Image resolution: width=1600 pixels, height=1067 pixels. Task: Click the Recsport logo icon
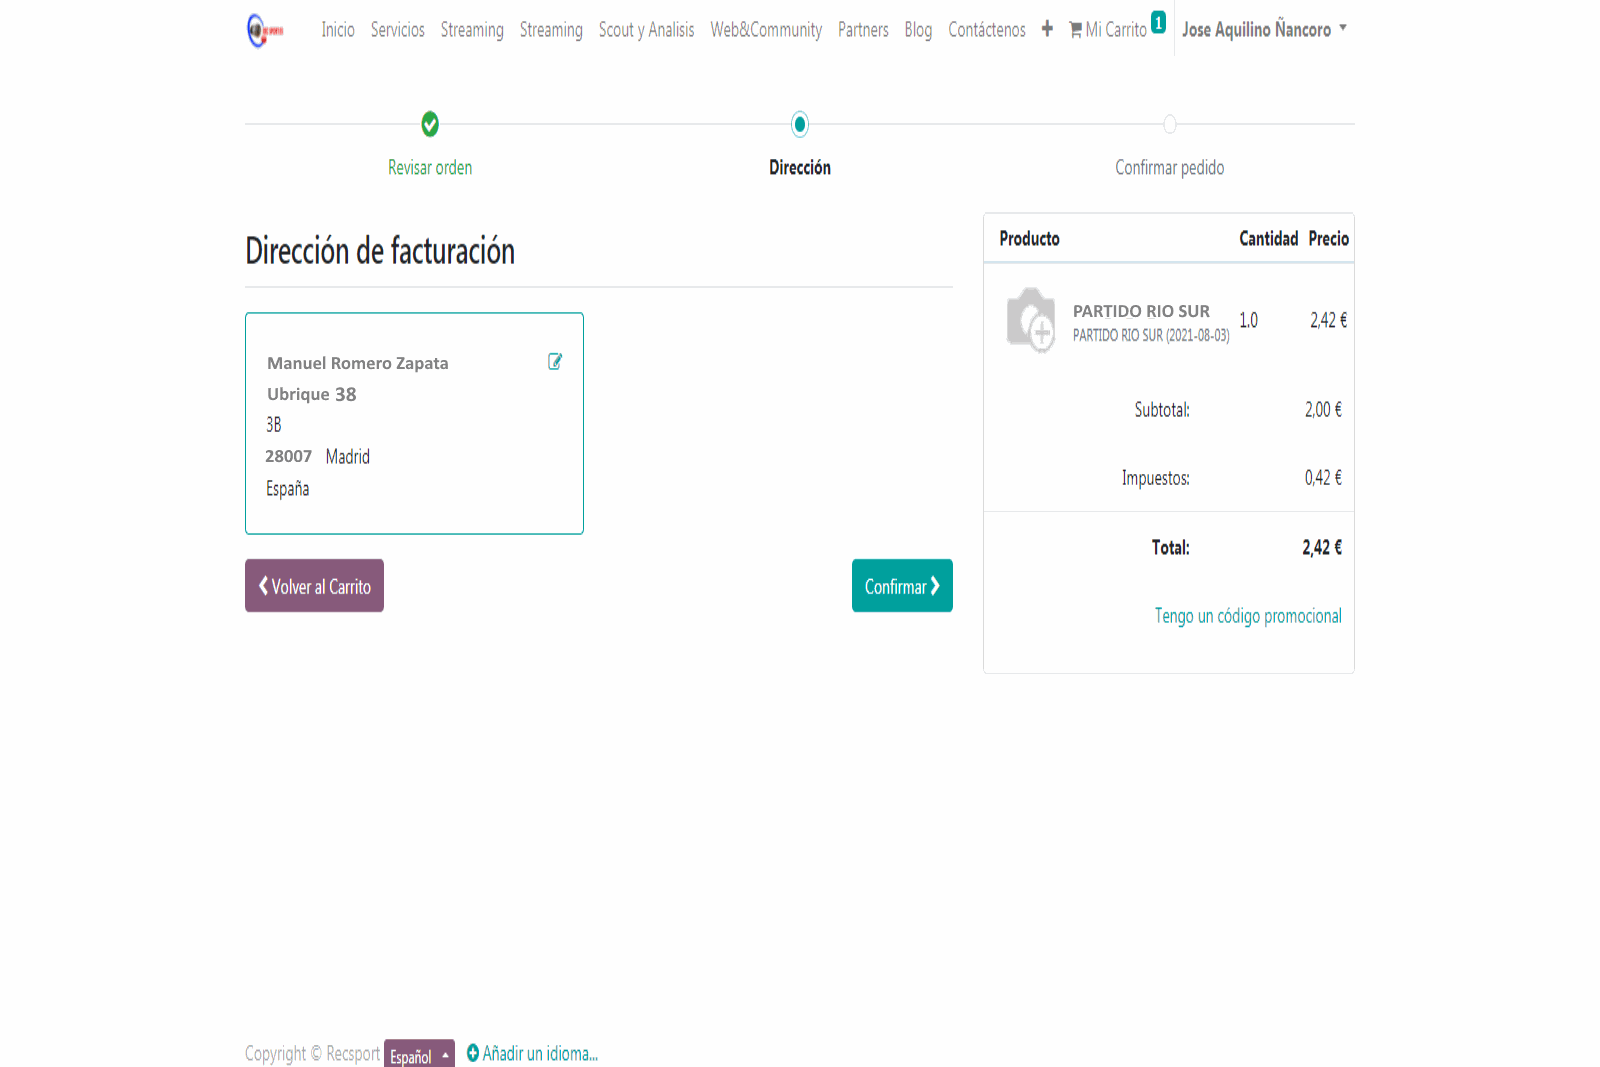pyautogui.click(x=264, y=30)
